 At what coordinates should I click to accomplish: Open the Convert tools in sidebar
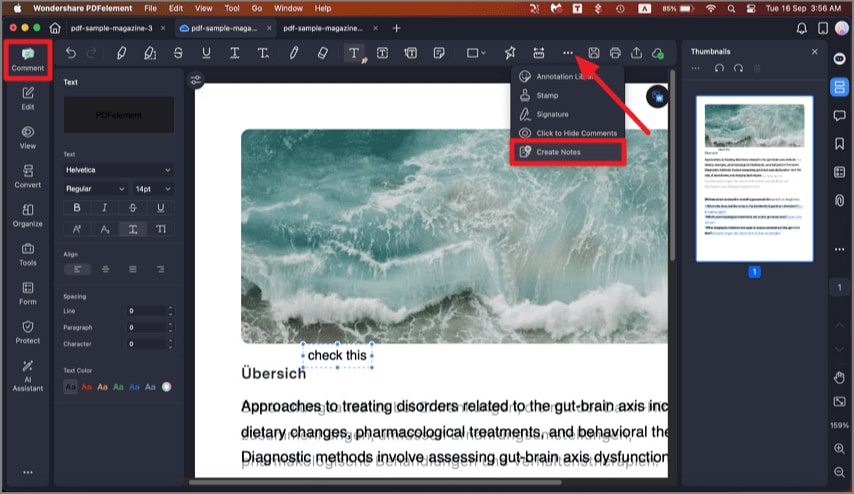28,176
